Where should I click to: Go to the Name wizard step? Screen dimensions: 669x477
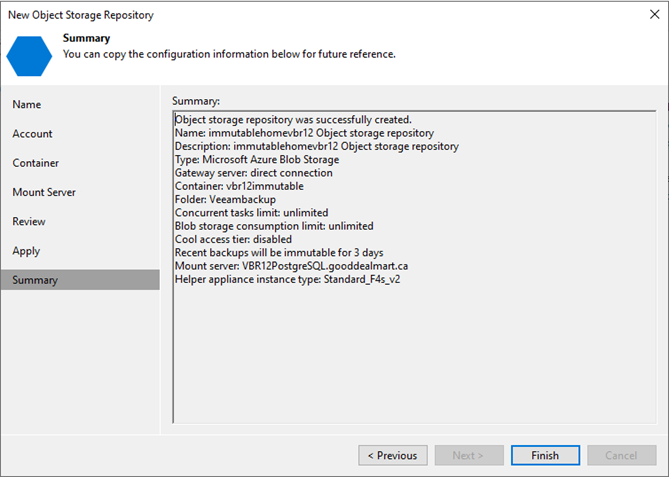point(27,105)
